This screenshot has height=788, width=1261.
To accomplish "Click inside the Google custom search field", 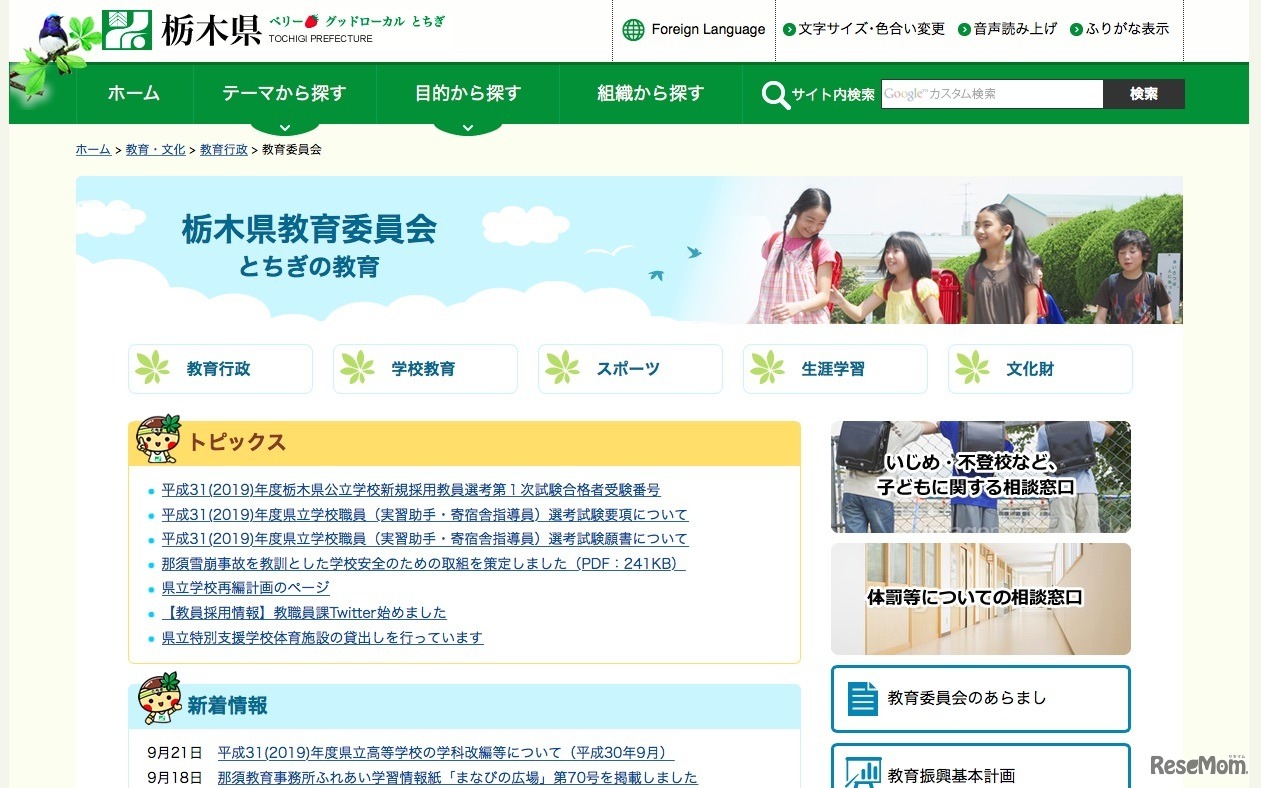I will [x=992, y=93].
